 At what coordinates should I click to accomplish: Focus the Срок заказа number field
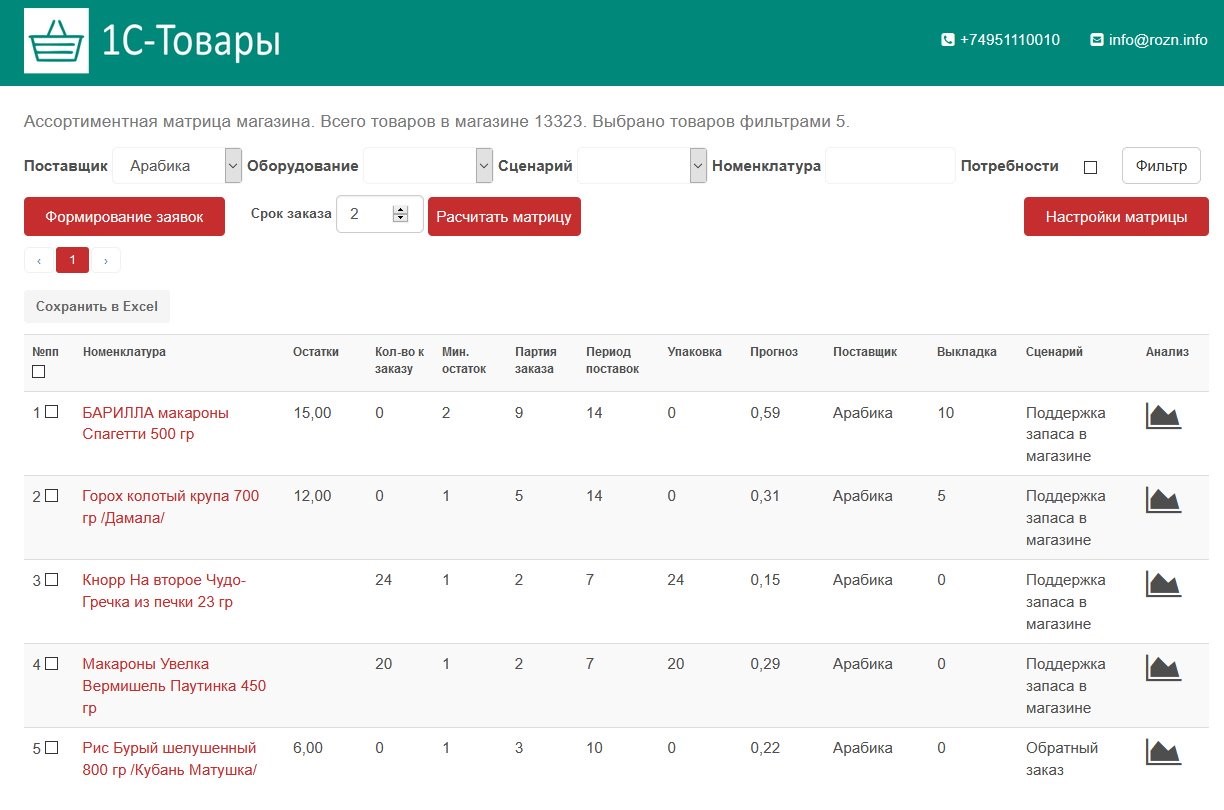click(380, 214)
